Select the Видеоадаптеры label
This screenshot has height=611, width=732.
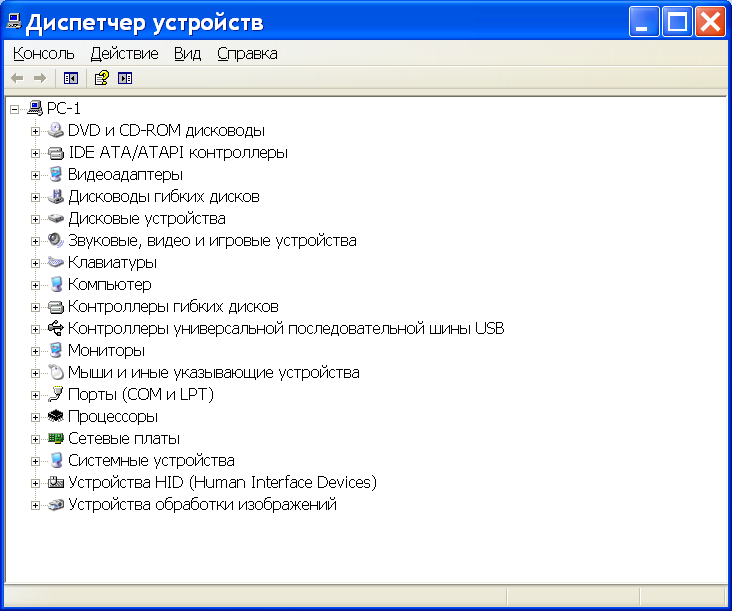click(125, 175)
